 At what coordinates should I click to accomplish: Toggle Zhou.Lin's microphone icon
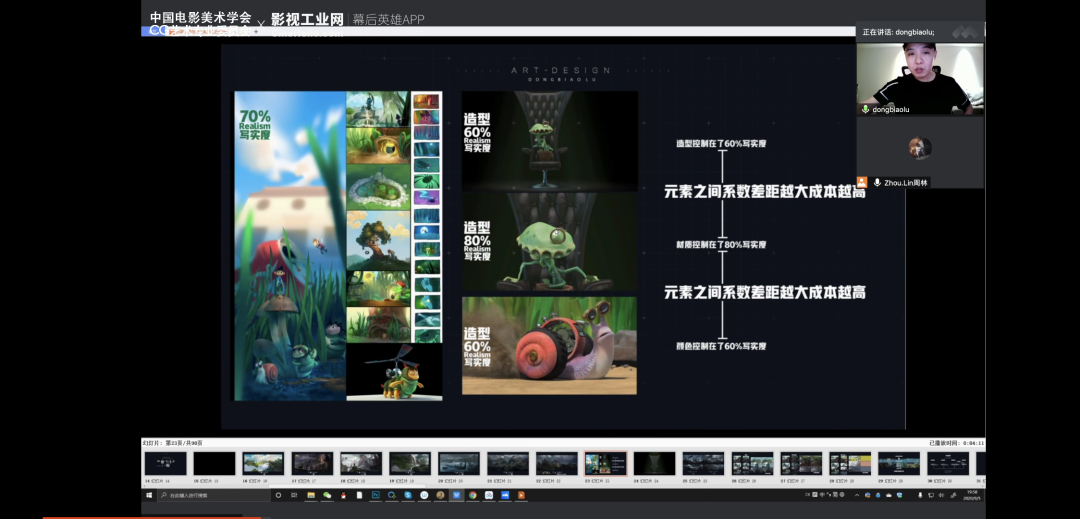coord(877,182)
